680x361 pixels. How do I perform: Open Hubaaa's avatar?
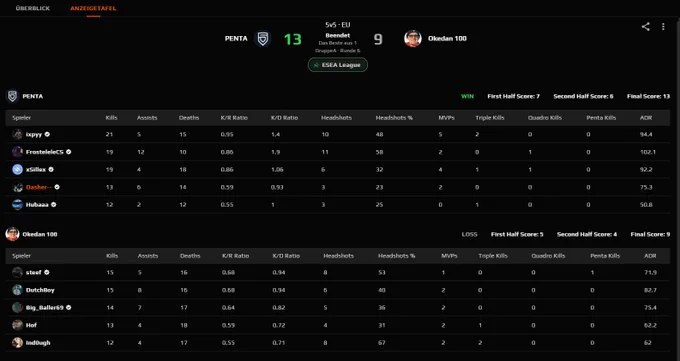tap(17, 205)
